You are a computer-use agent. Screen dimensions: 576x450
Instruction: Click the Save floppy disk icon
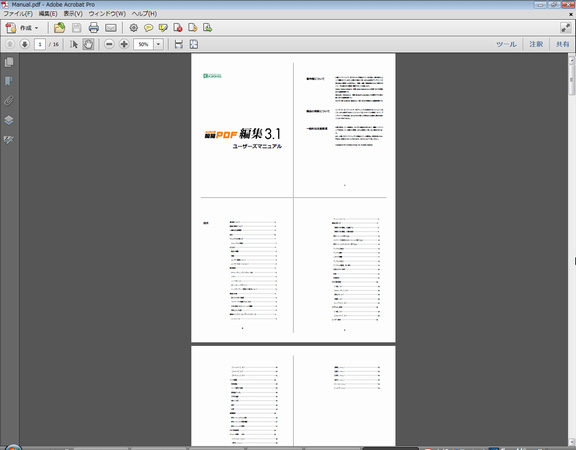[76, 28]
